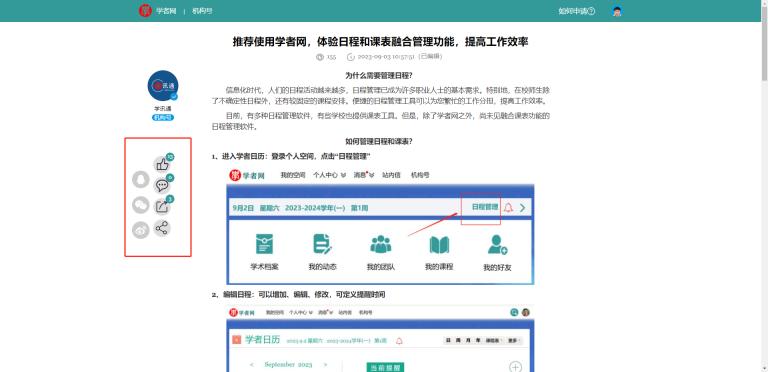This screenshot has width=768, height=372.
Task: Click the red 学者网 logo icon
Action: pyautogui.click(x=145, y=10)
